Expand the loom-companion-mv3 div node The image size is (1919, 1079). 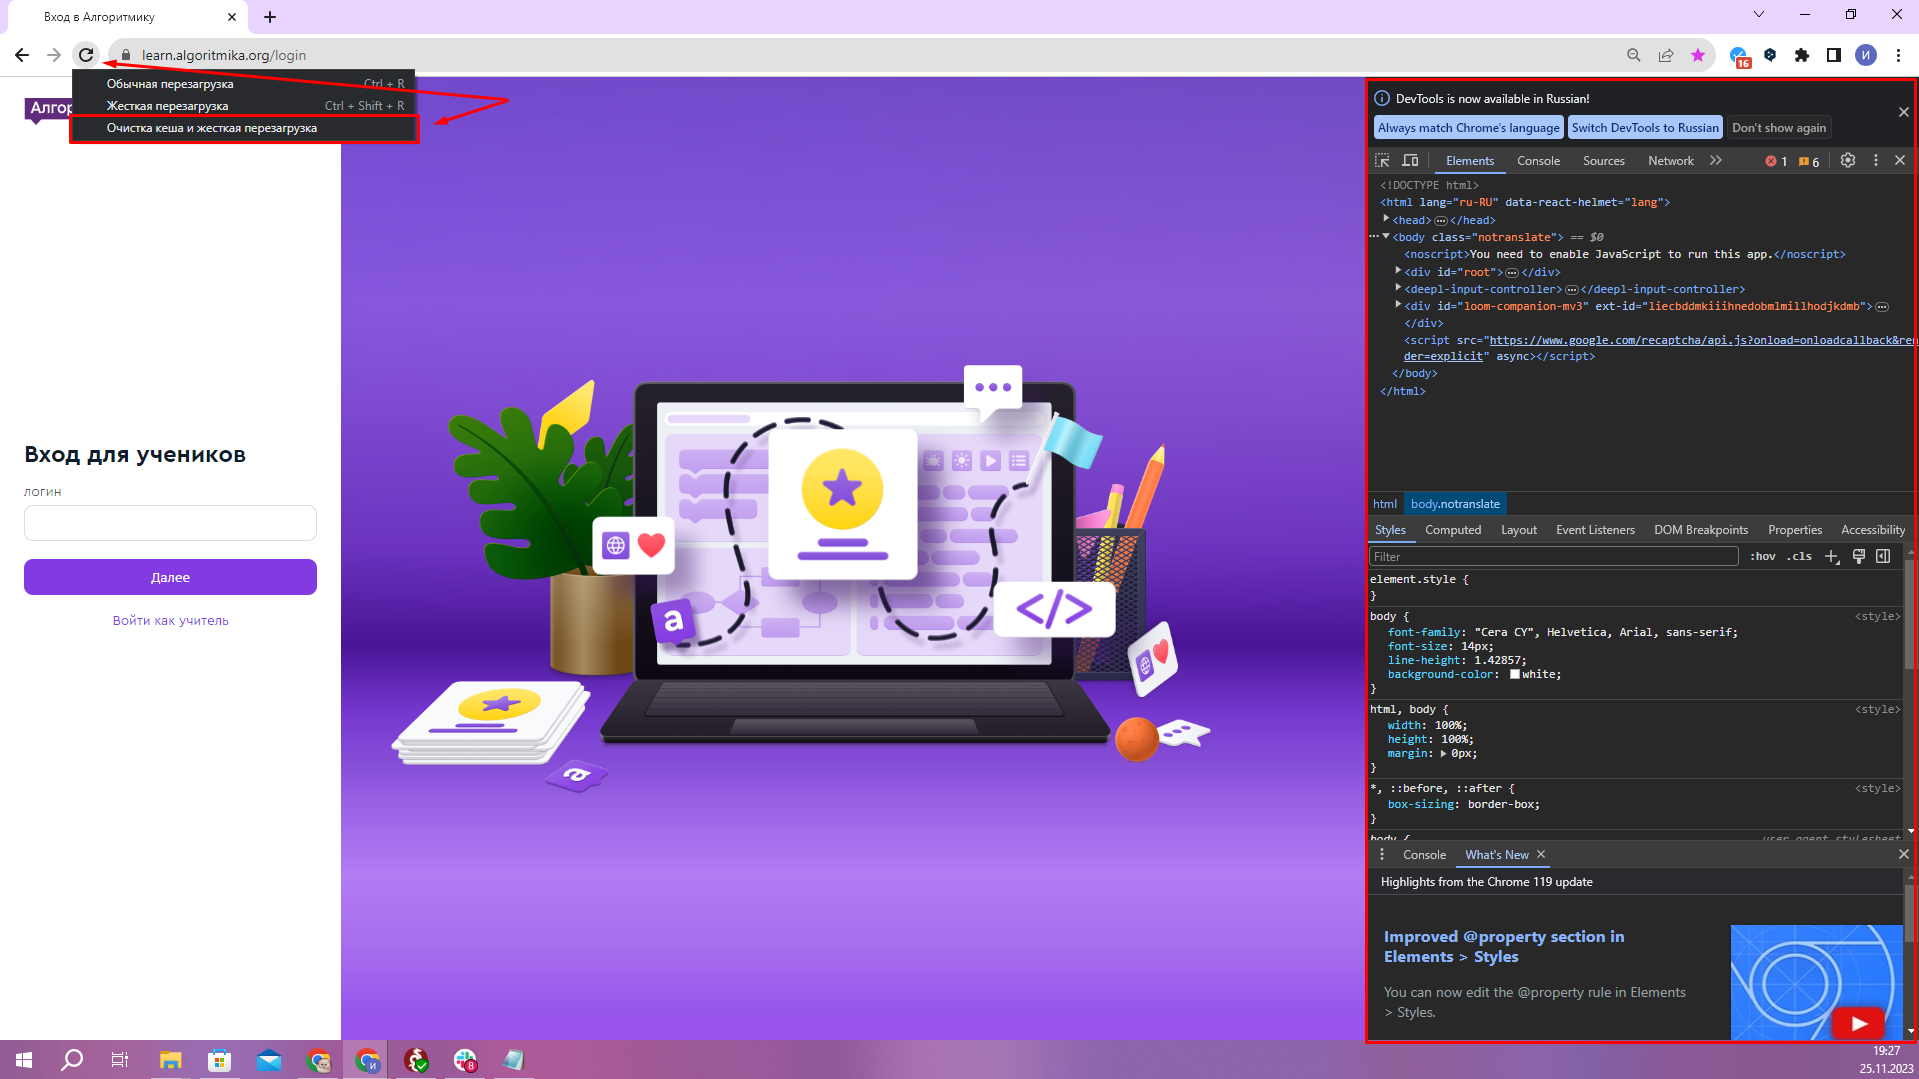pyautogui.click(x=1398, y=305)
